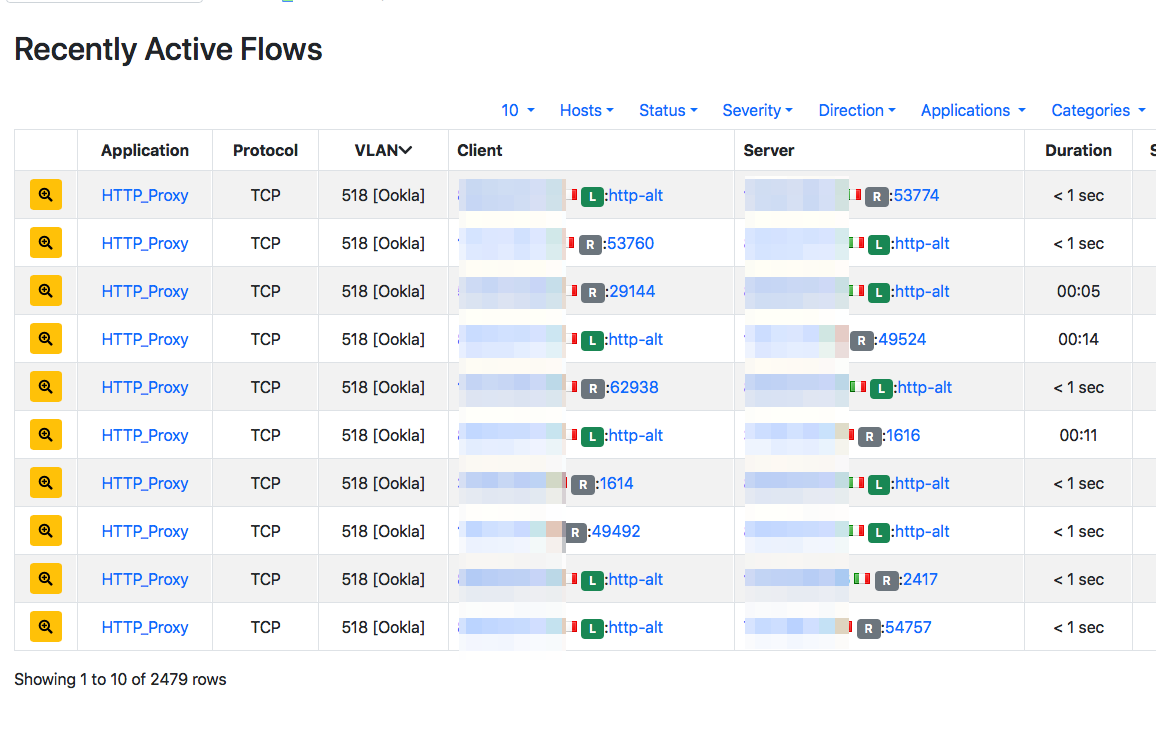Click server port link 54757

(908, 627)
